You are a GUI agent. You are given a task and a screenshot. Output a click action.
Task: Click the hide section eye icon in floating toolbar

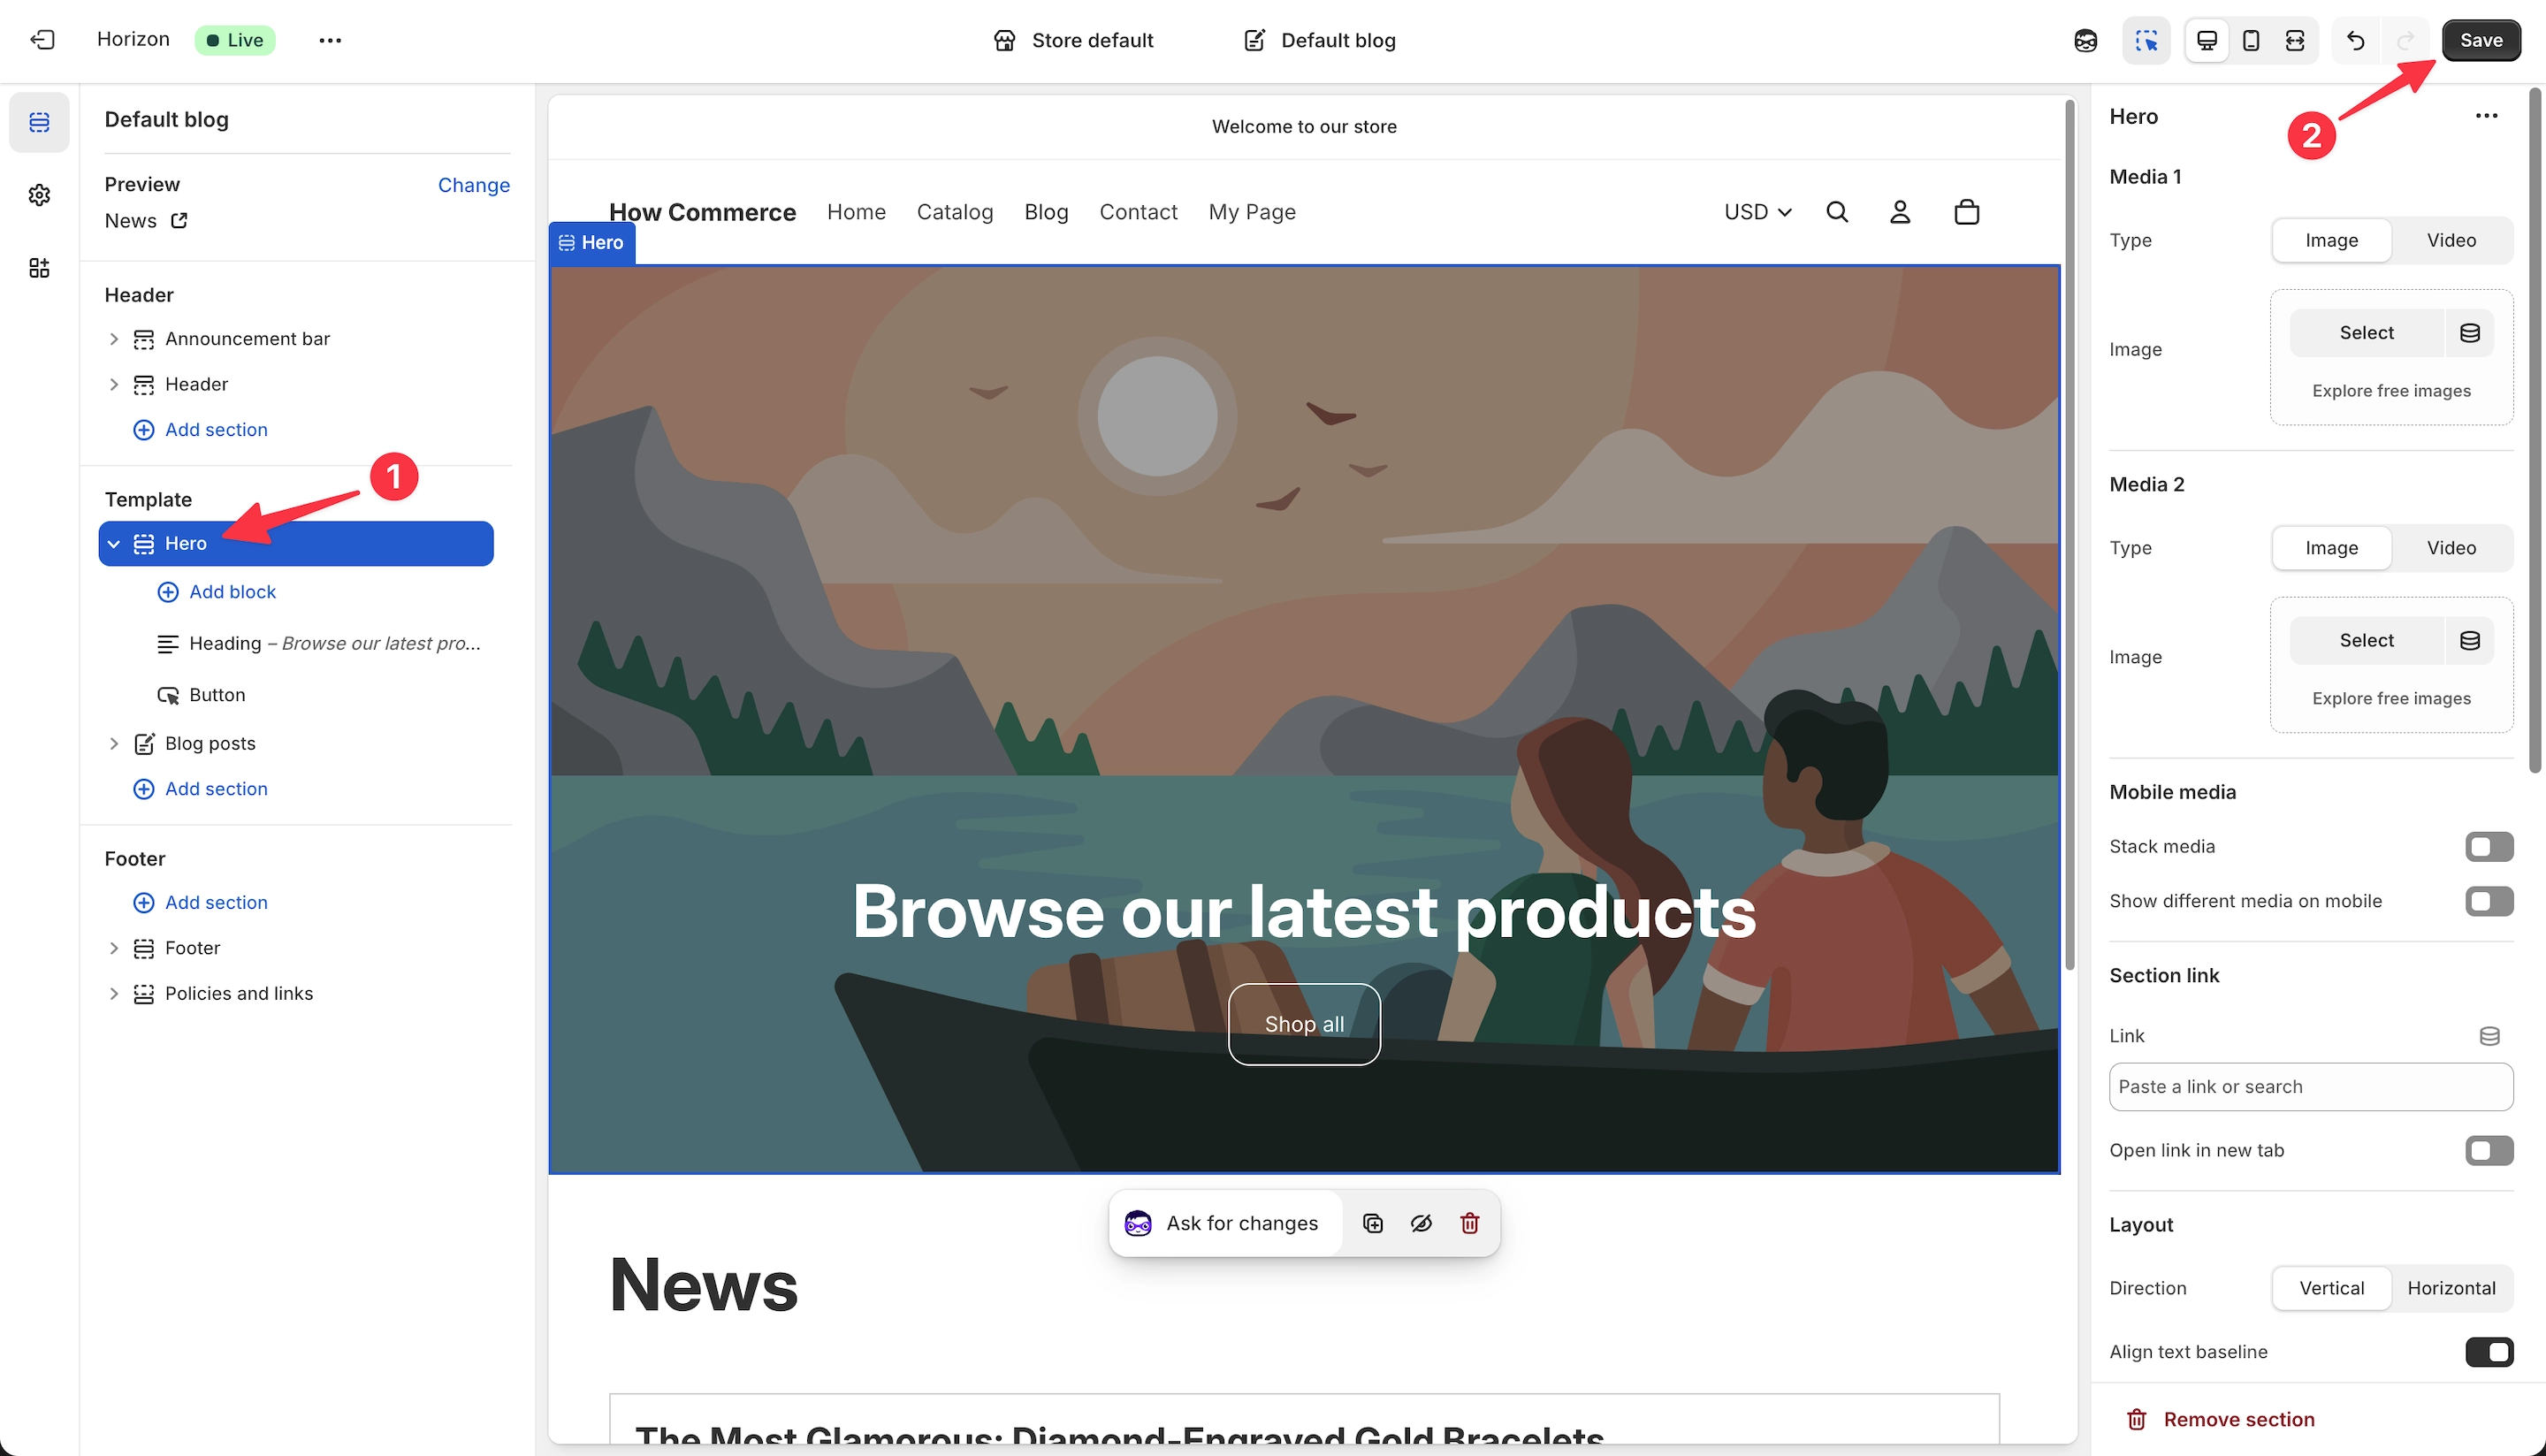tap(1421, 1223)
